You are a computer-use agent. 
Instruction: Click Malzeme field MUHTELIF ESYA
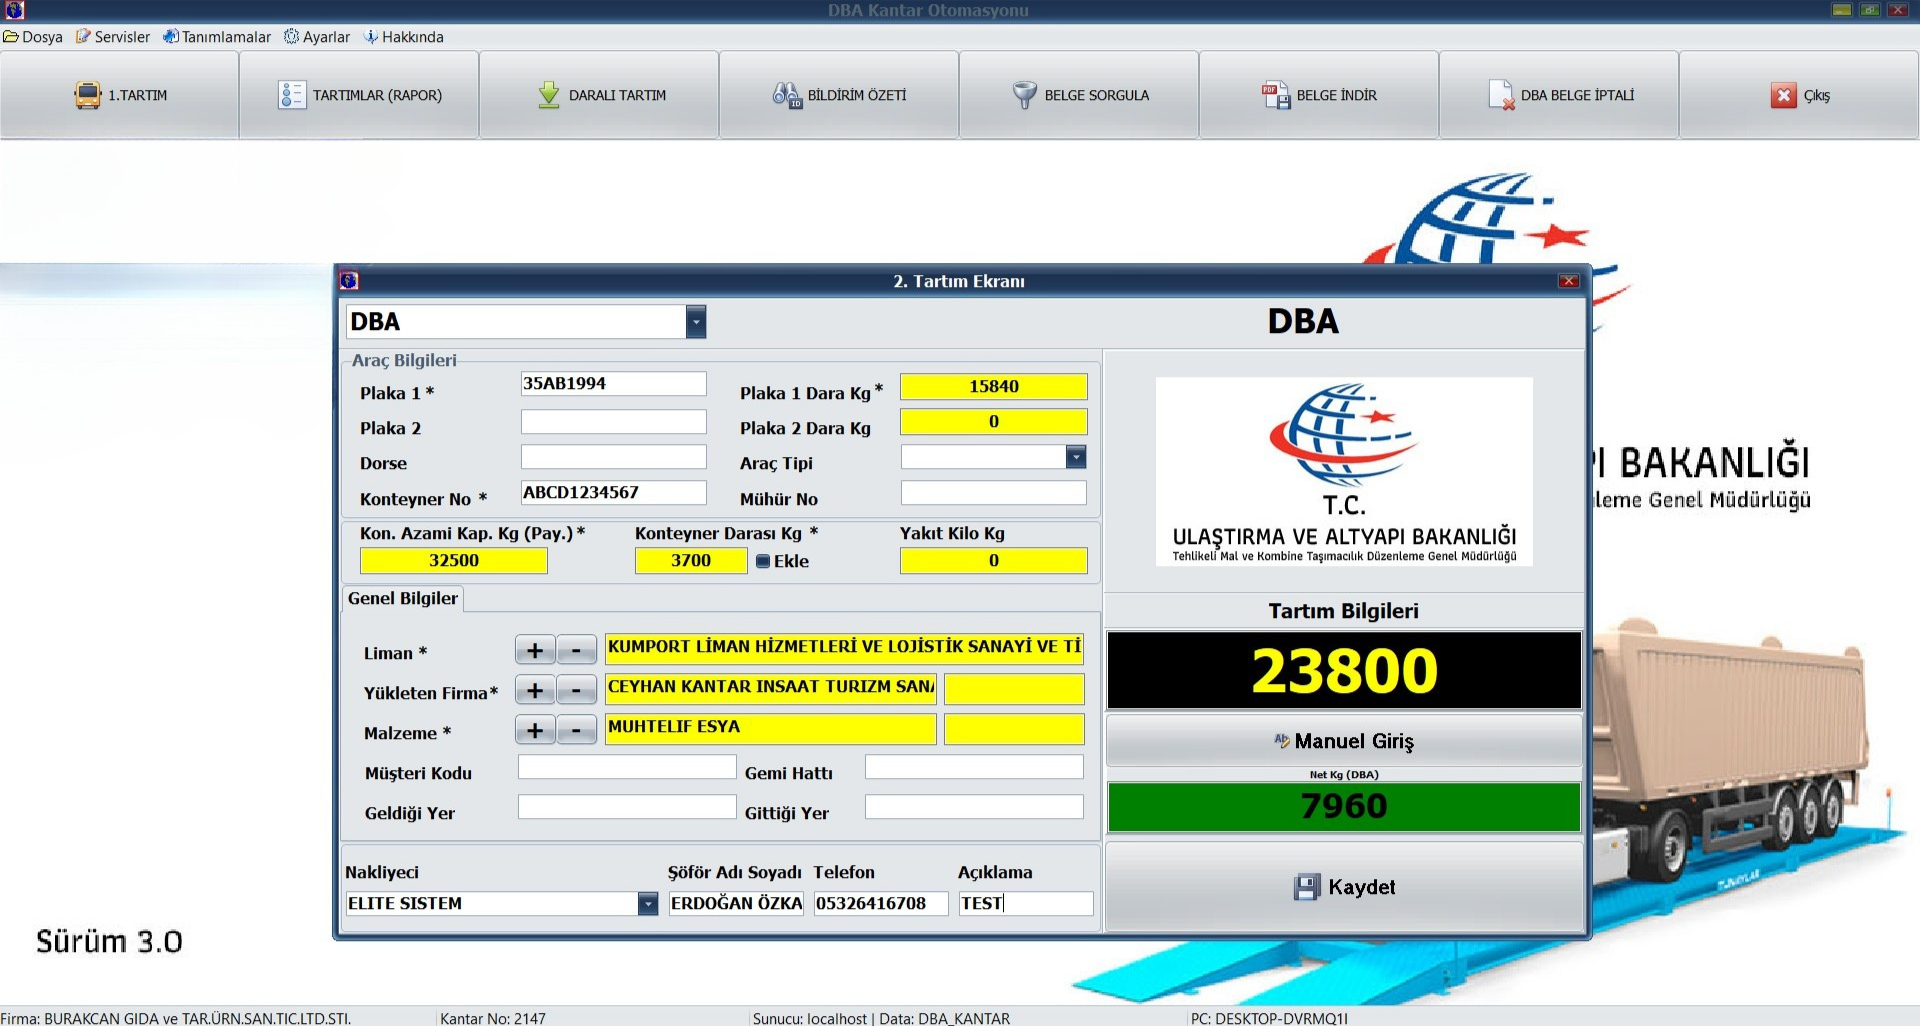point(770,728)
